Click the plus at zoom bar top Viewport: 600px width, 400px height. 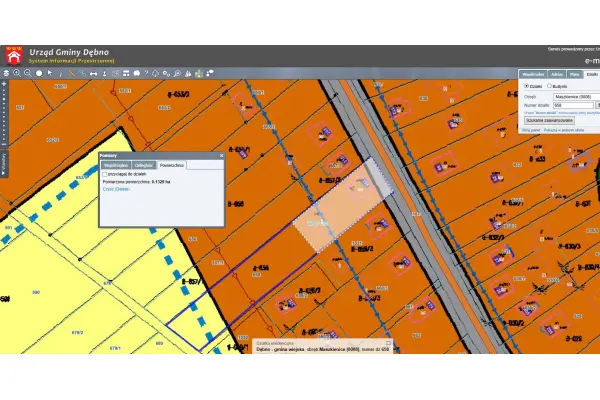coord(4,83)
